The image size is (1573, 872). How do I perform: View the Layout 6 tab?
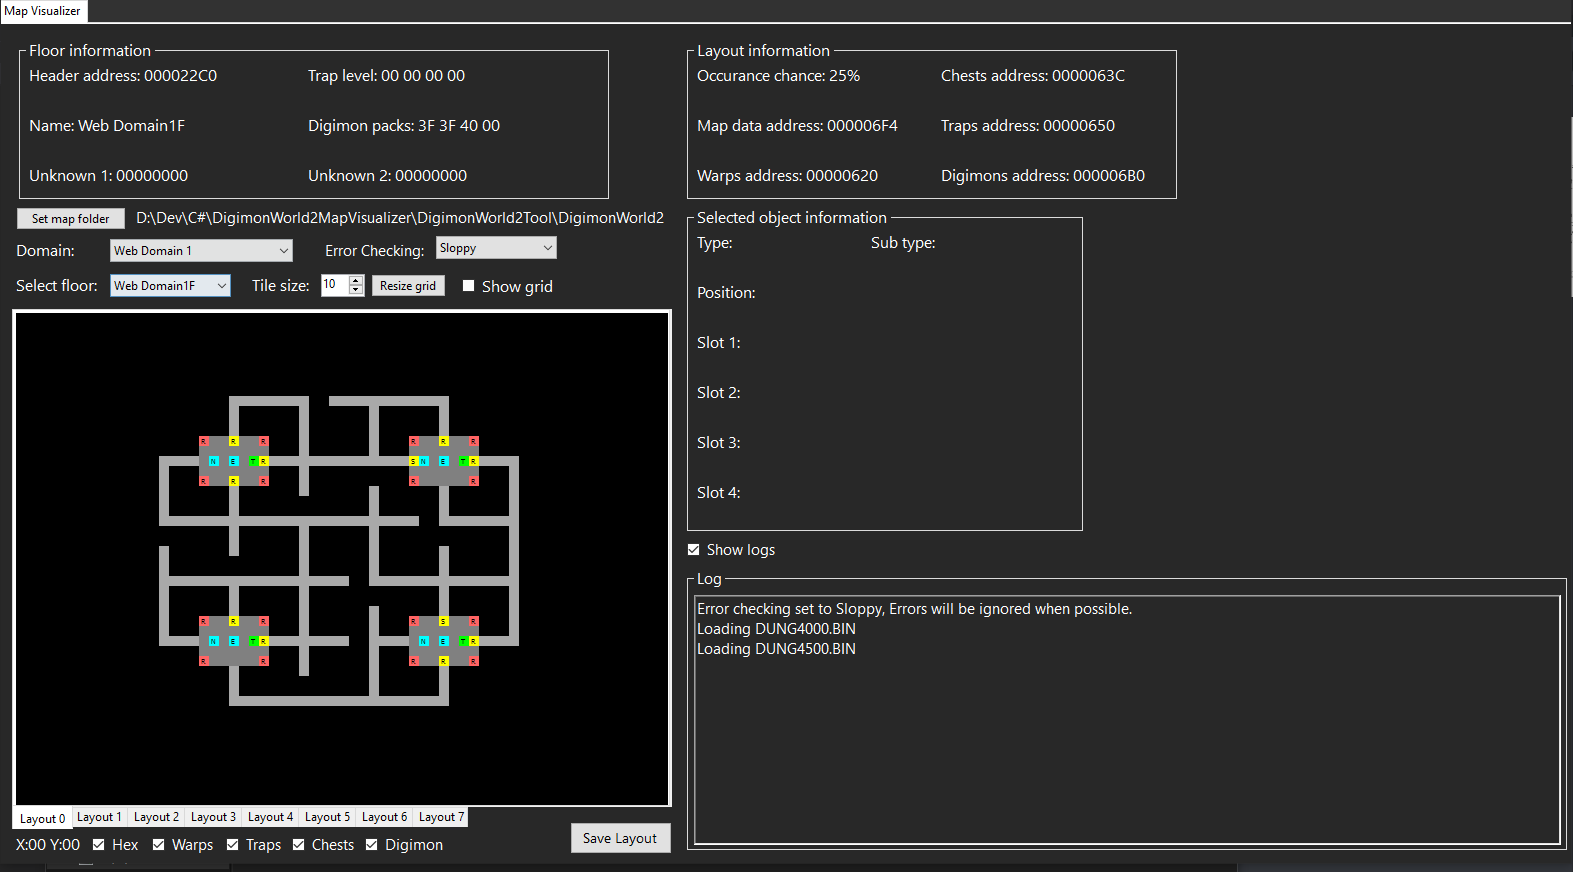[384, 817]
